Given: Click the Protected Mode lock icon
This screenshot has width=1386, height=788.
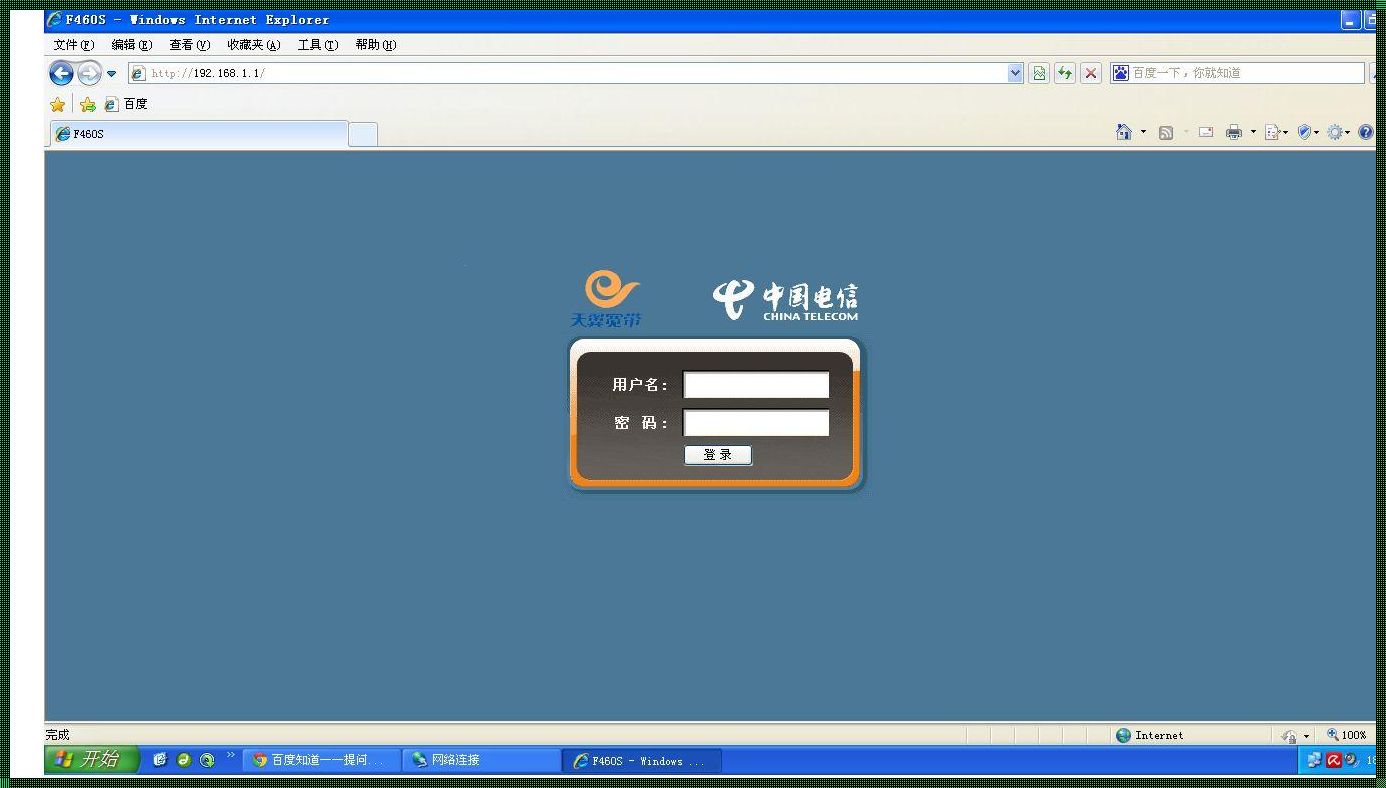Looking at the screenshot, I should click(x=1290, y=735).
